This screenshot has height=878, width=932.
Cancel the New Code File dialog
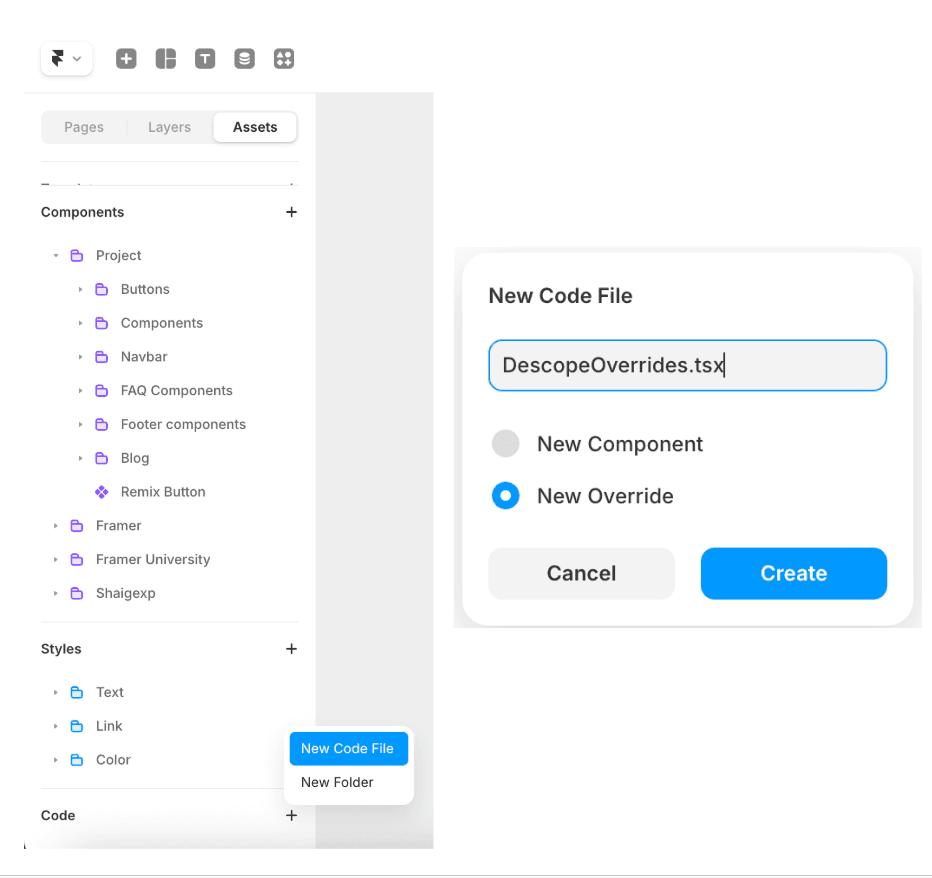[x=581, y=573]
